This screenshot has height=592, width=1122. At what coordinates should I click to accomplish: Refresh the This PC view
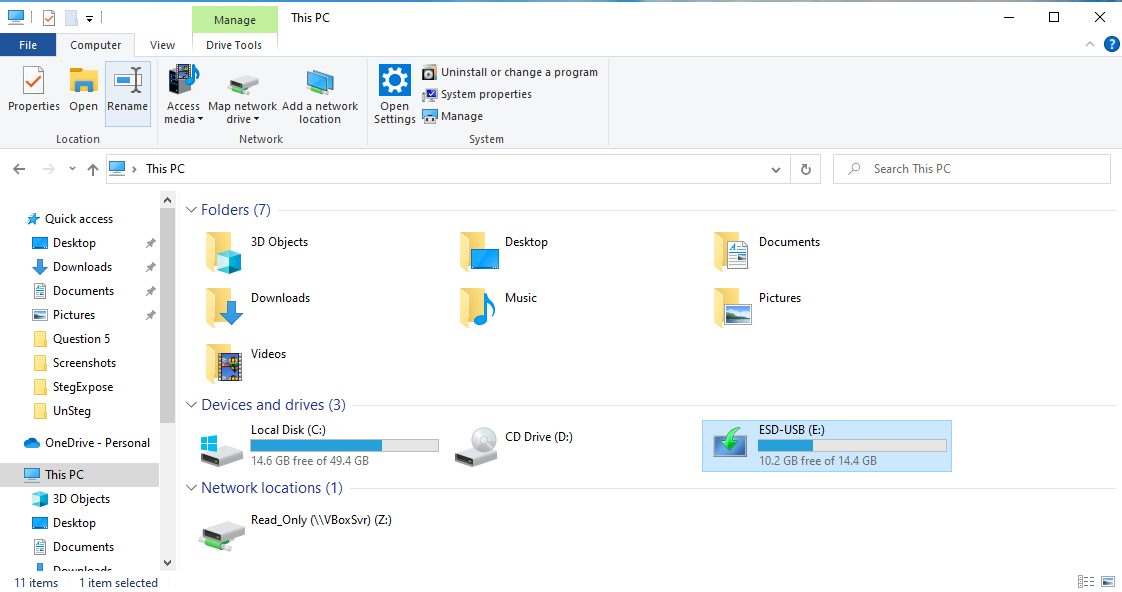click(806, 170)
